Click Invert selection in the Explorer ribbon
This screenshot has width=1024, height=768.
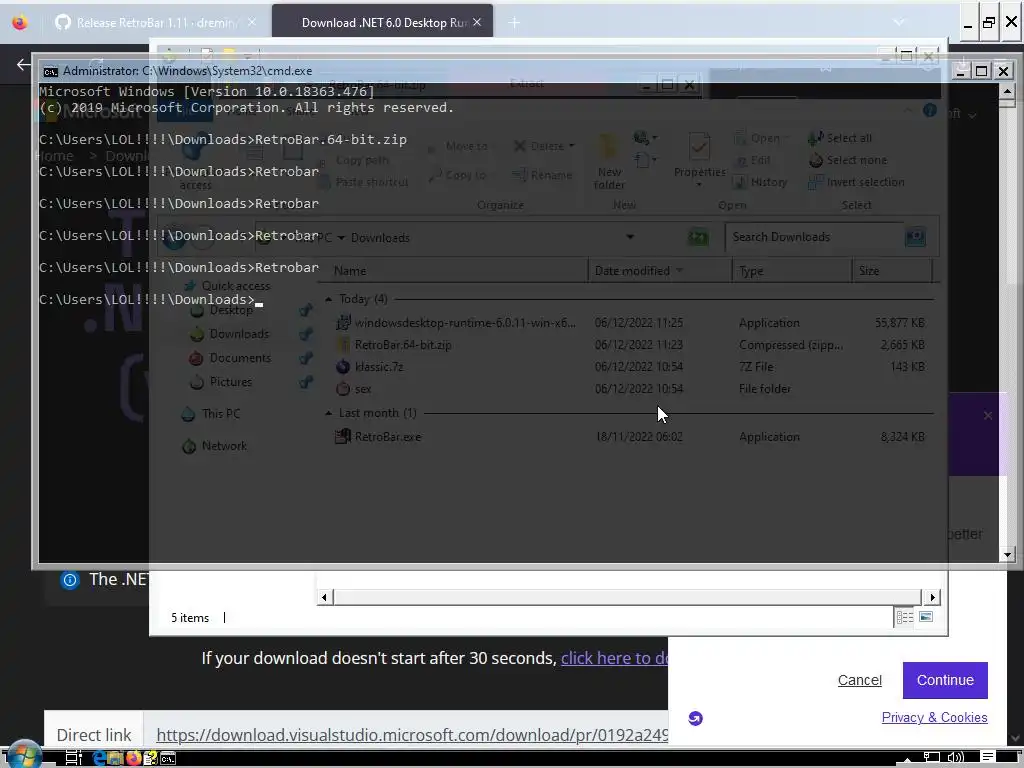856,182
